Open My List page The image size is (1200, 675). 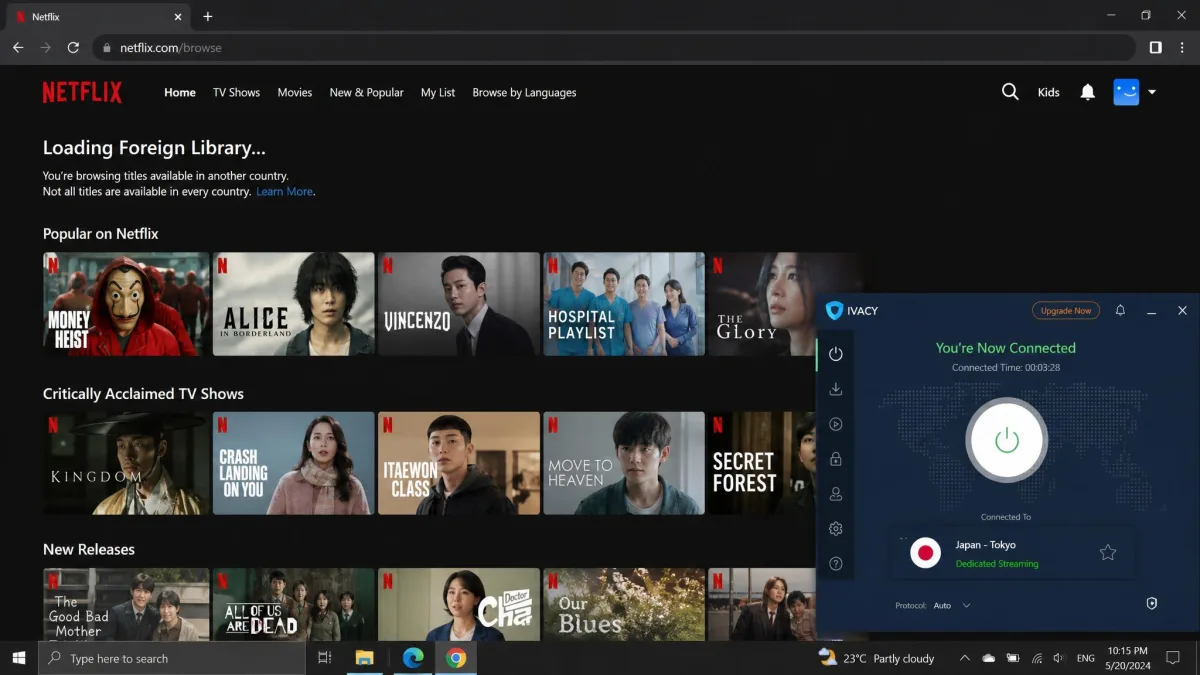pos(438,92)
